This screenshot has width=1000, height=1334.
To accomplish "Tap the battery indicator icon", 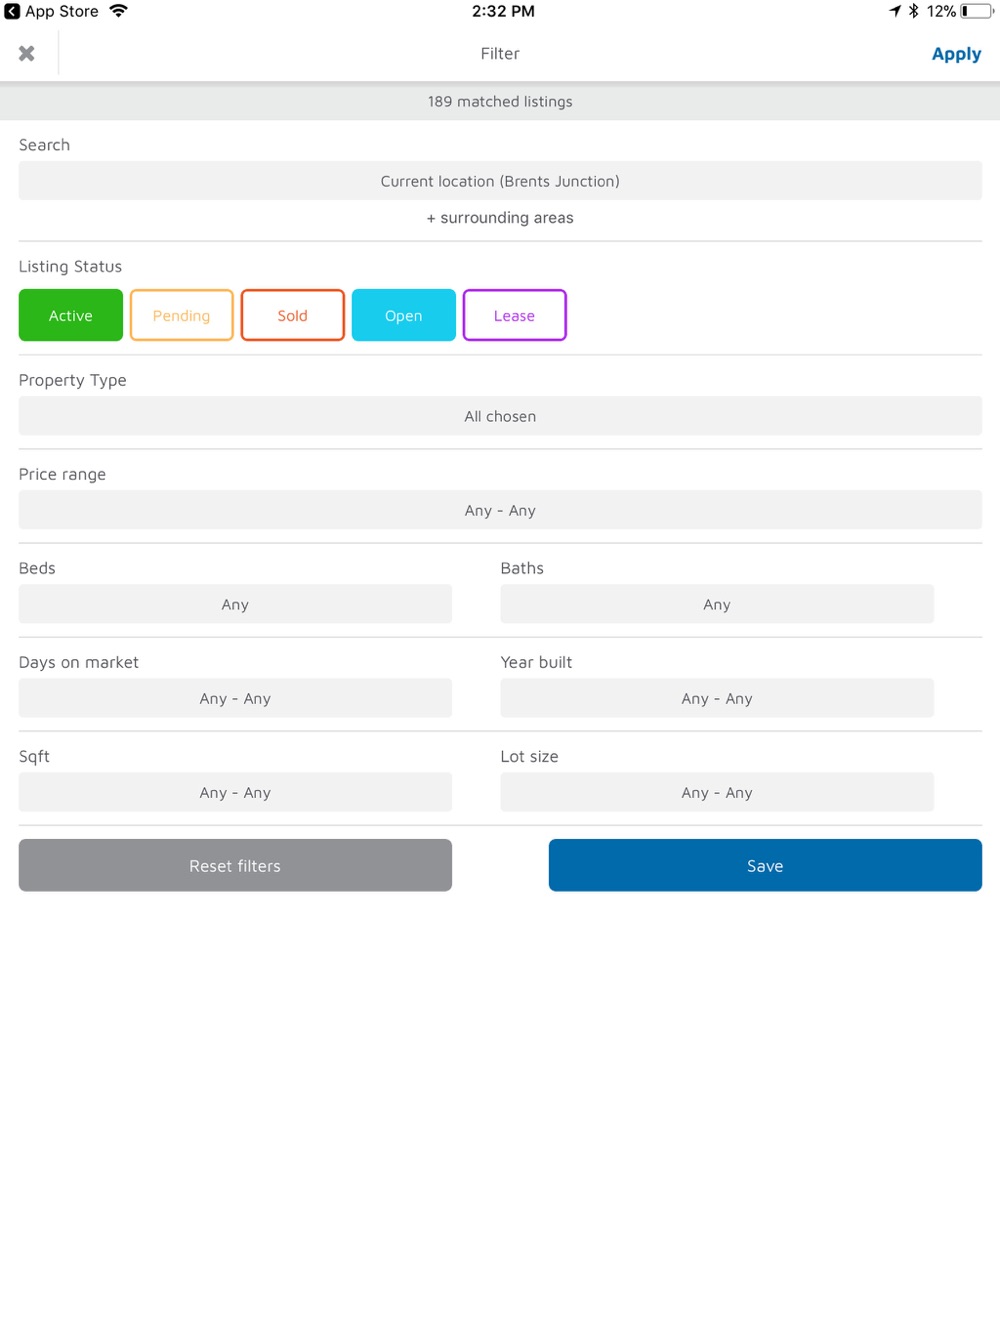I will (977, 11).
